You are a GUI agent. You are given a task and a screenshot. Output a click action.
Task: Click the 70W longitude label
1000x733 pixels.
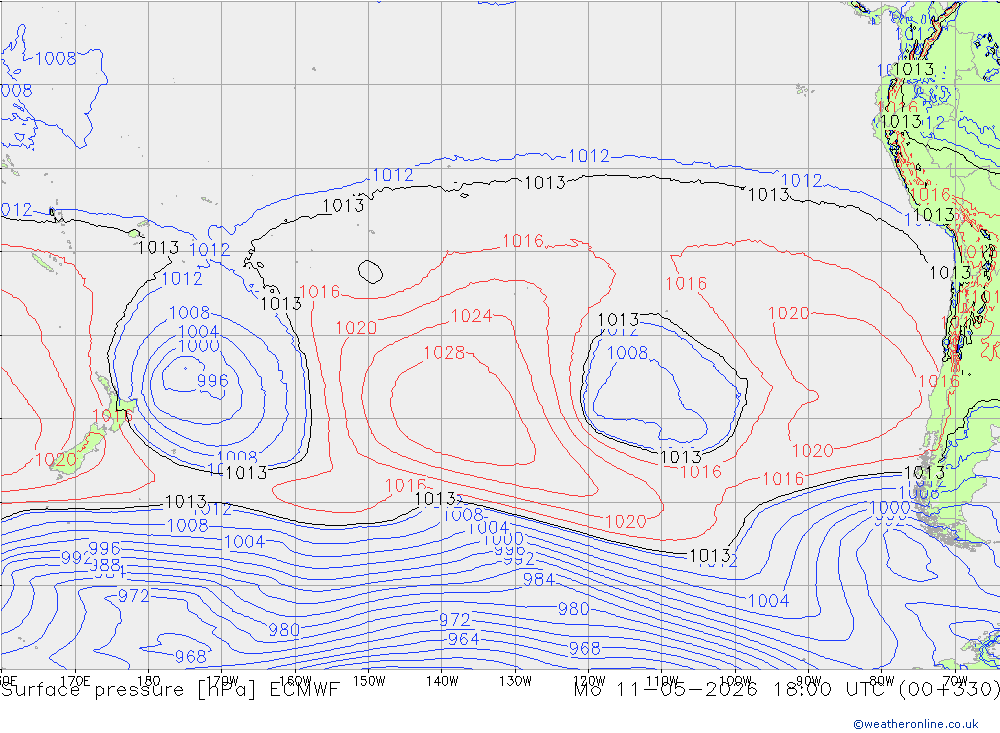955,681
